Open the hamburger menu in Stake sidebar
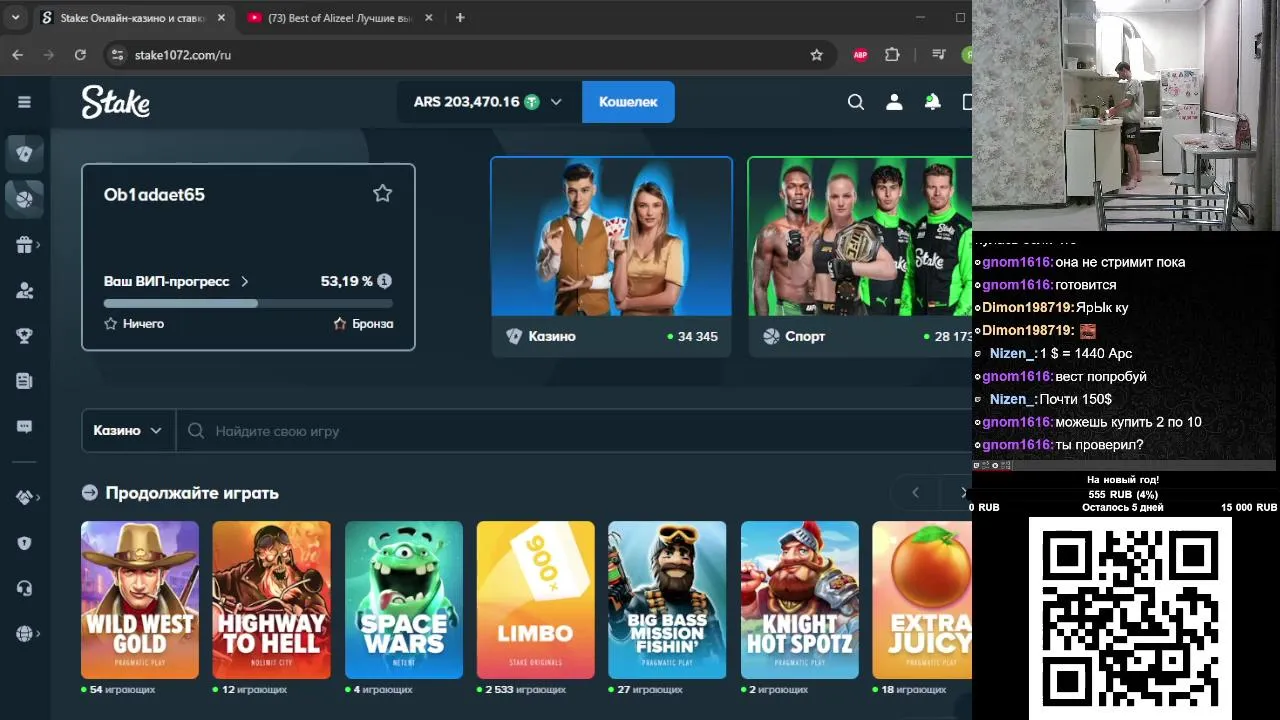The width and height of the screenshot is (1280, 720). tap(24, 102)
